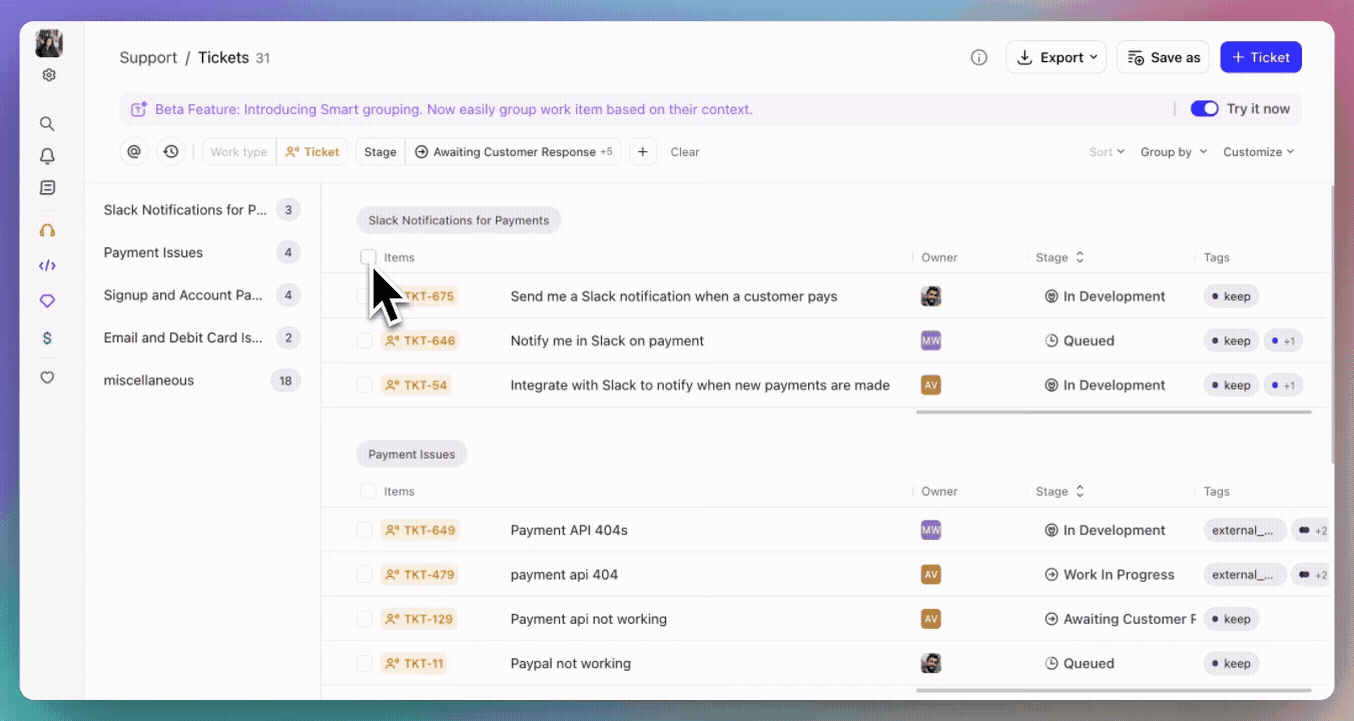Clear all filters
The image size is (1354, 721).
coord(685,152)
